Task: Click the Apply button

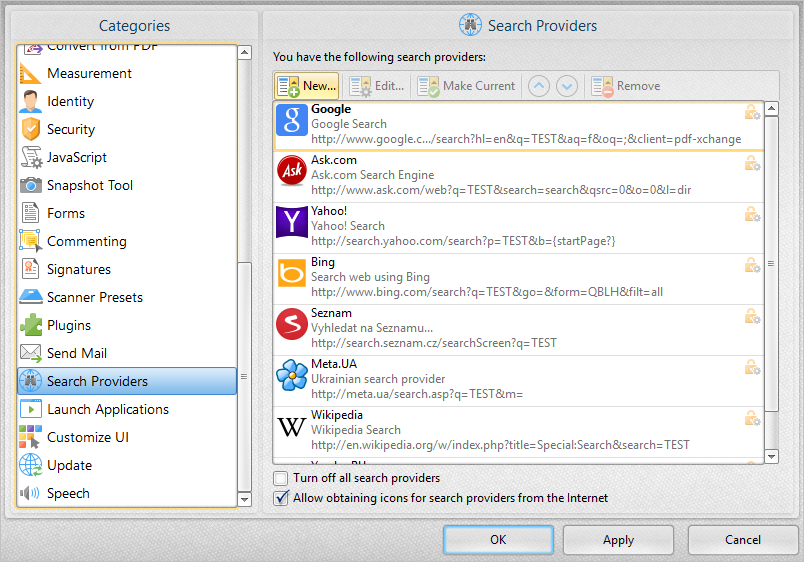Action: [x=617, y=540]
